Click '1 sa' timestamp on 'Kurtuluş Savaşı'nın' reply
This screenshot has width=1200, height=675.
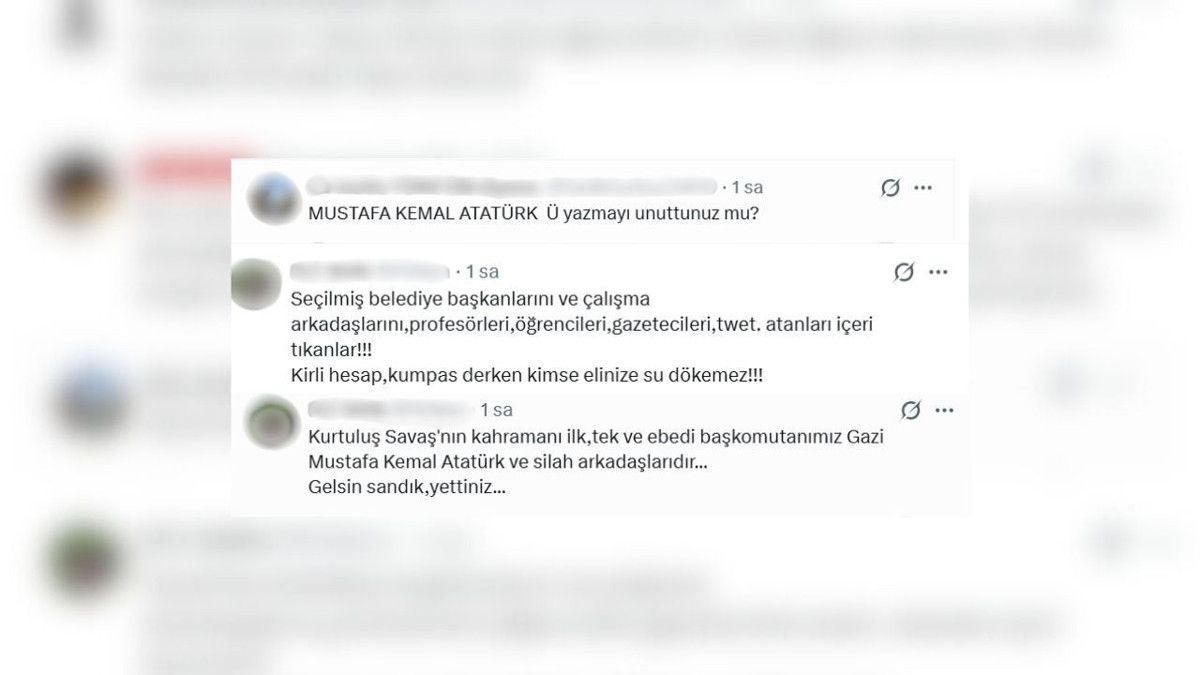pyautogui.click(x=496, y=409)
